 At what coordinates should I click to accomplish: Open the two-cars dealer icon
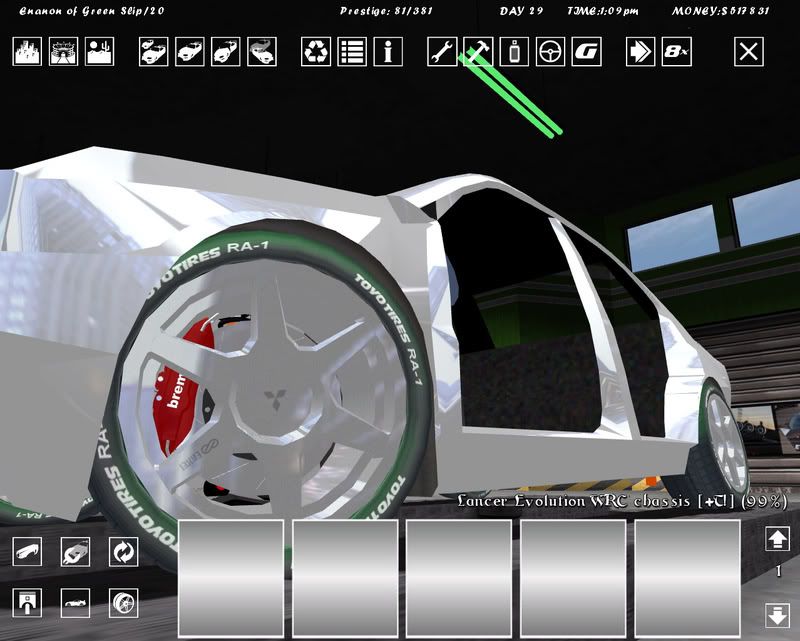pyautogui.click(x=154, y=52)
